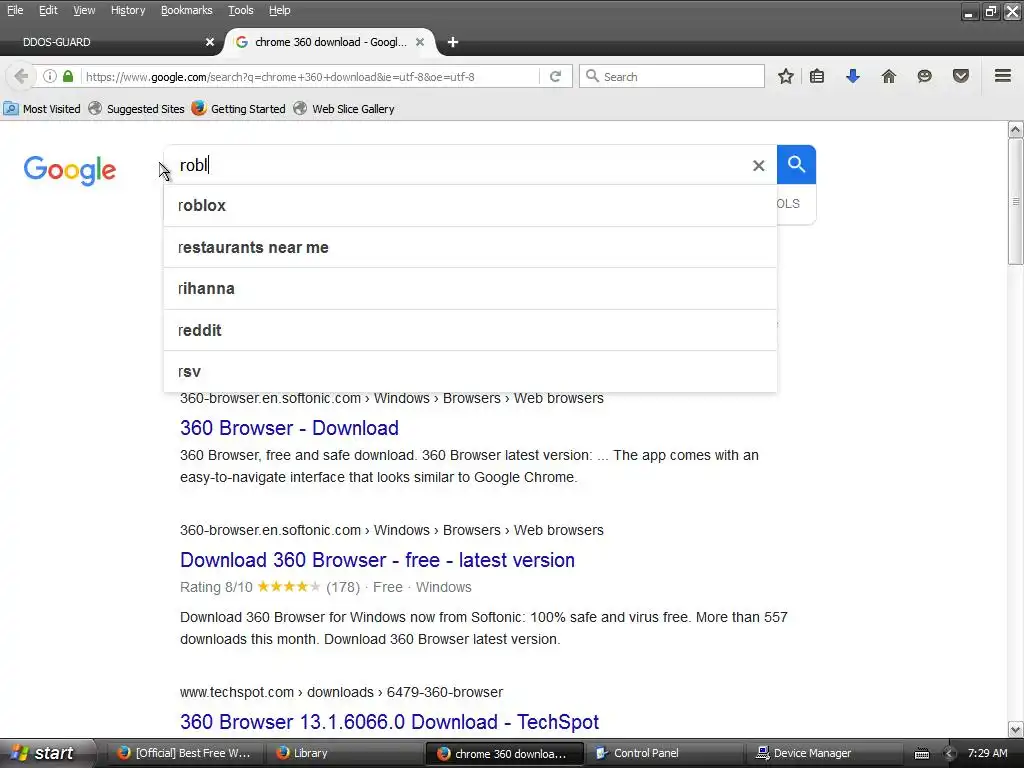Viewport: 1024px width, 768px height.
Task: Click the page scrollbar down arrow
Action: pos(1015,729)
